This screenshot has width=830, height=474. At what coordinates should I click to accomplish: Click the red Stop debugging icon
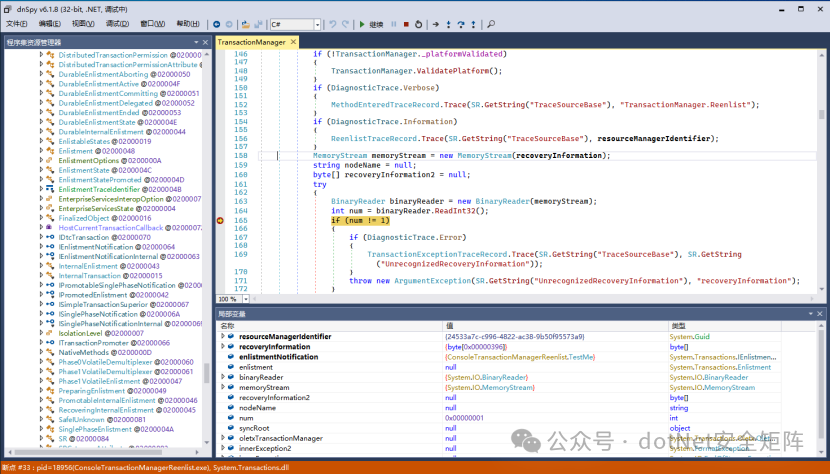tap(405, 23)
